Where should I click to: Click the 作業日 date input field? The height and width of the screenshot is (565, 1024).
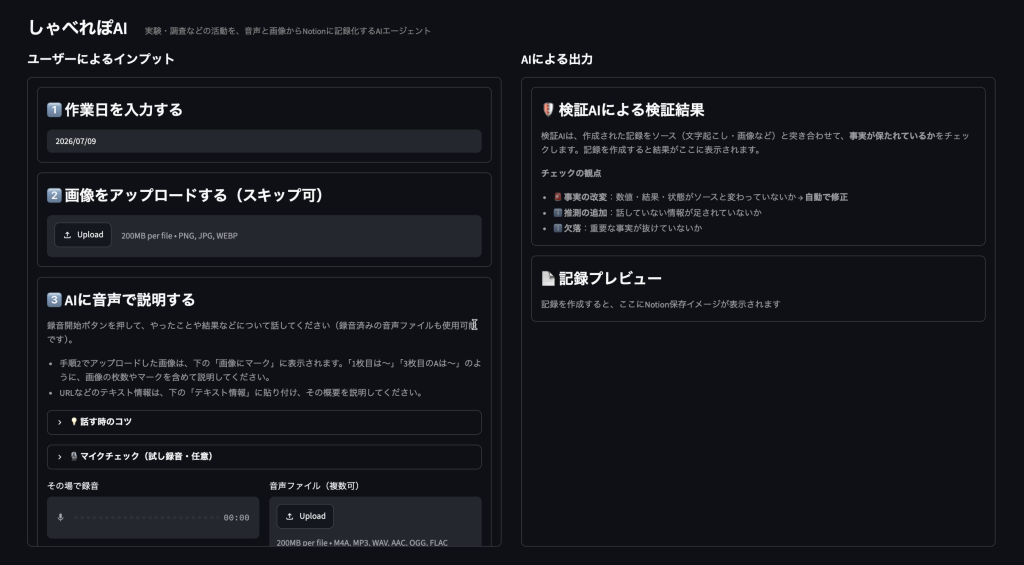pos(264,141)
